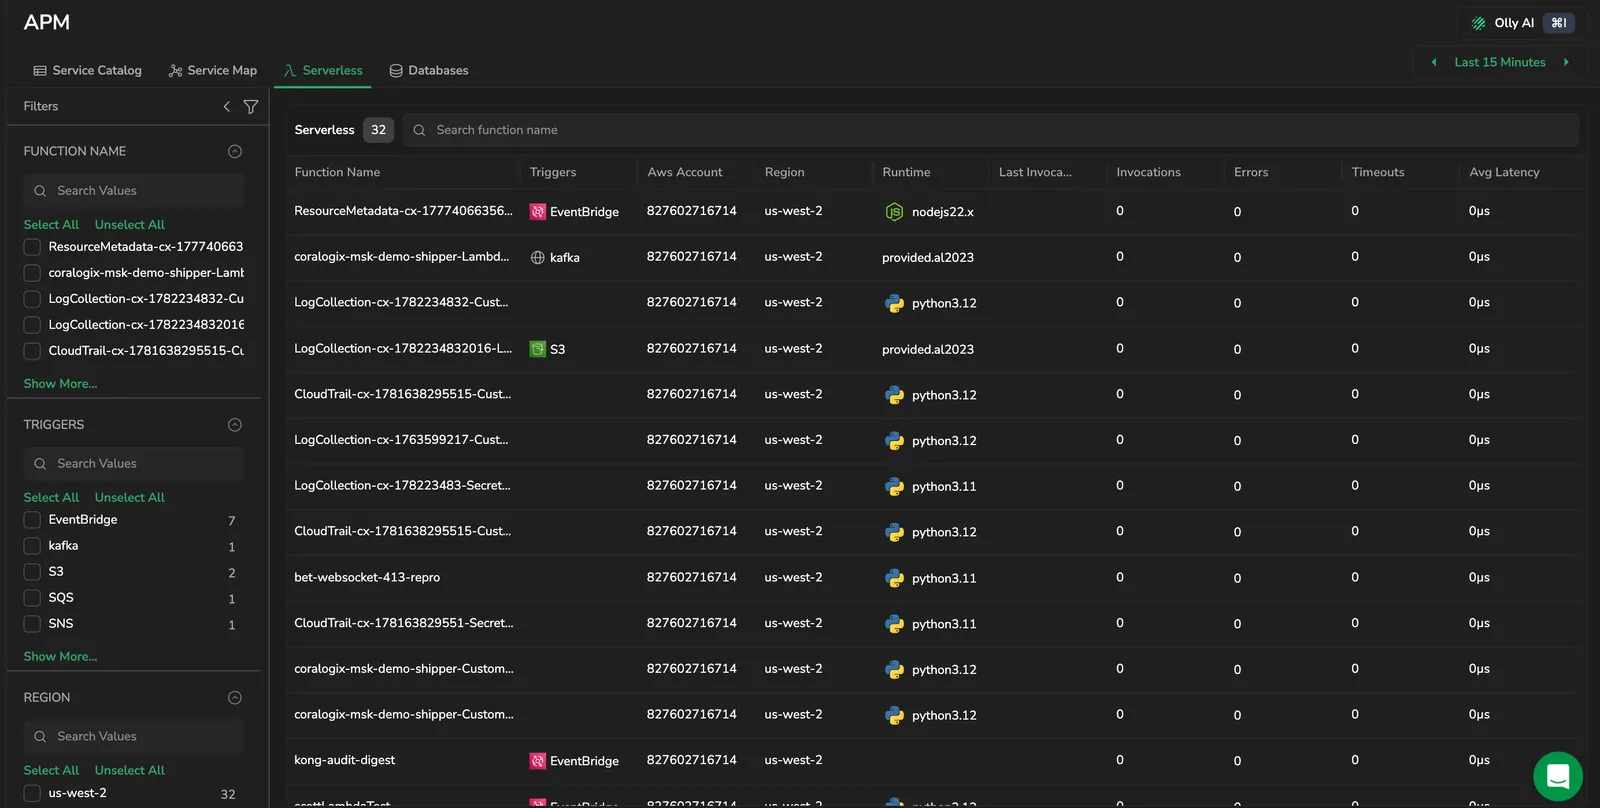1600x808 pixels.
Task: Go to next time range arrow
Action: click(1566, 62)
